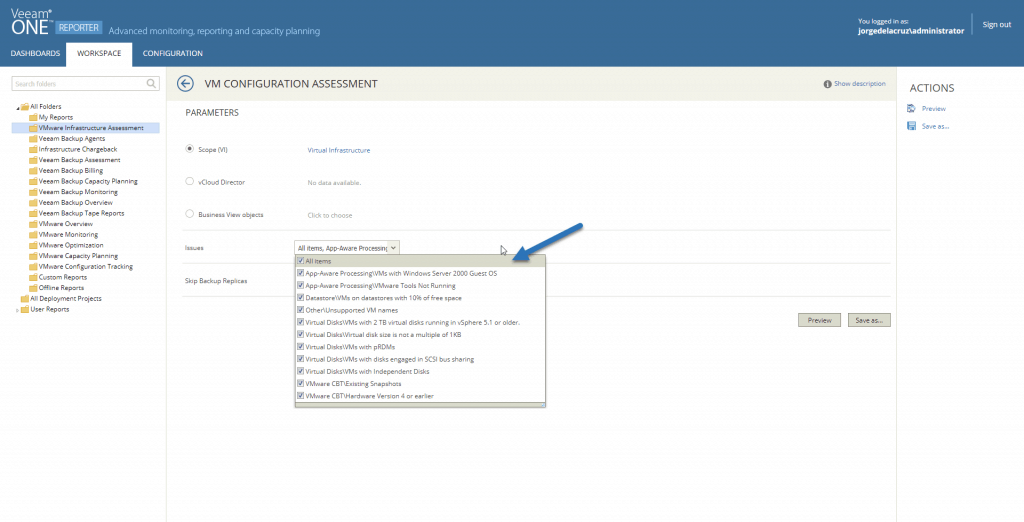Select VMware Monitoring folder
The width and height of the screenshot is (1024, 522).
(x=68, y=235)
